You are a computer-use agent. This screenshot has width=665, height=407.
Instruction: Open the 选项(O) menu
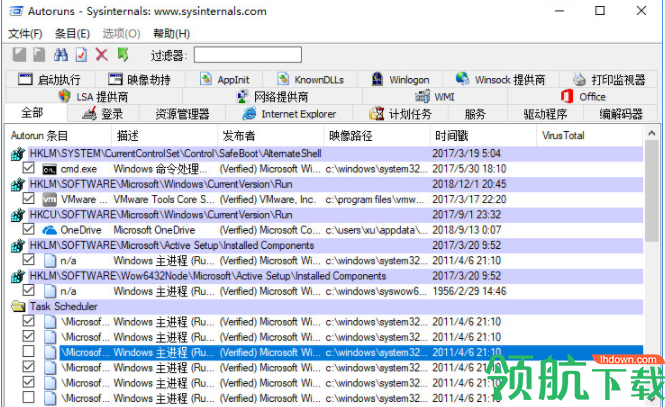121,33
